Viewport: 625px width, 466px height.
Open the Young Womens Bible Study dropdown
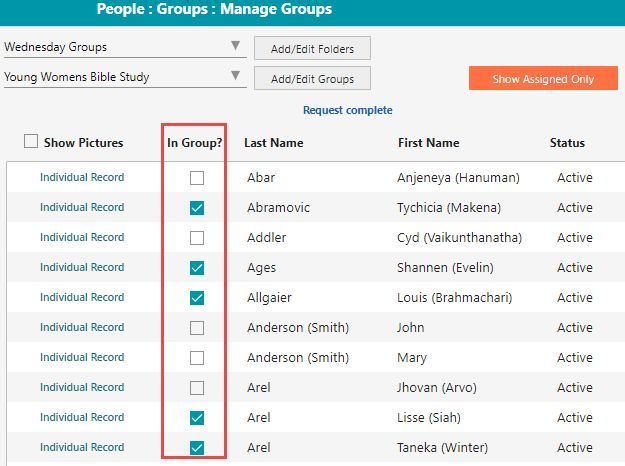[x=125, y=77]
